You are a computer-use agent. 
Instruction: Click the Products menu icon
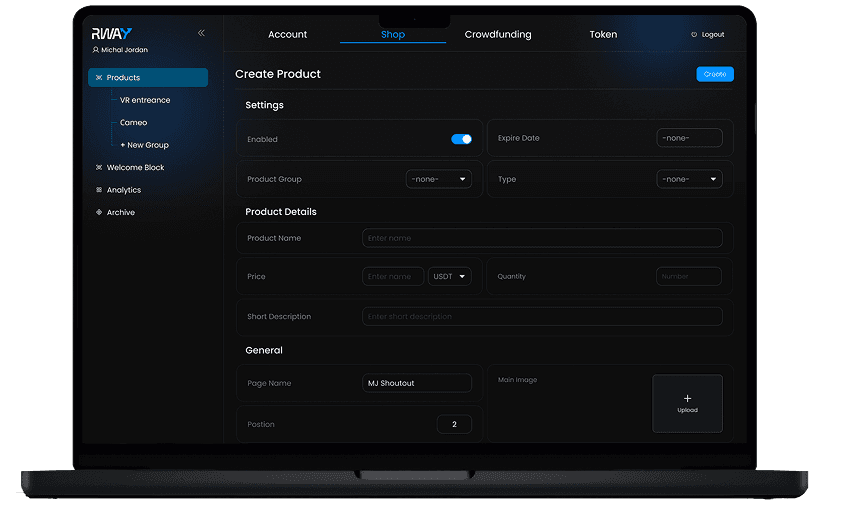pos(99,78)
